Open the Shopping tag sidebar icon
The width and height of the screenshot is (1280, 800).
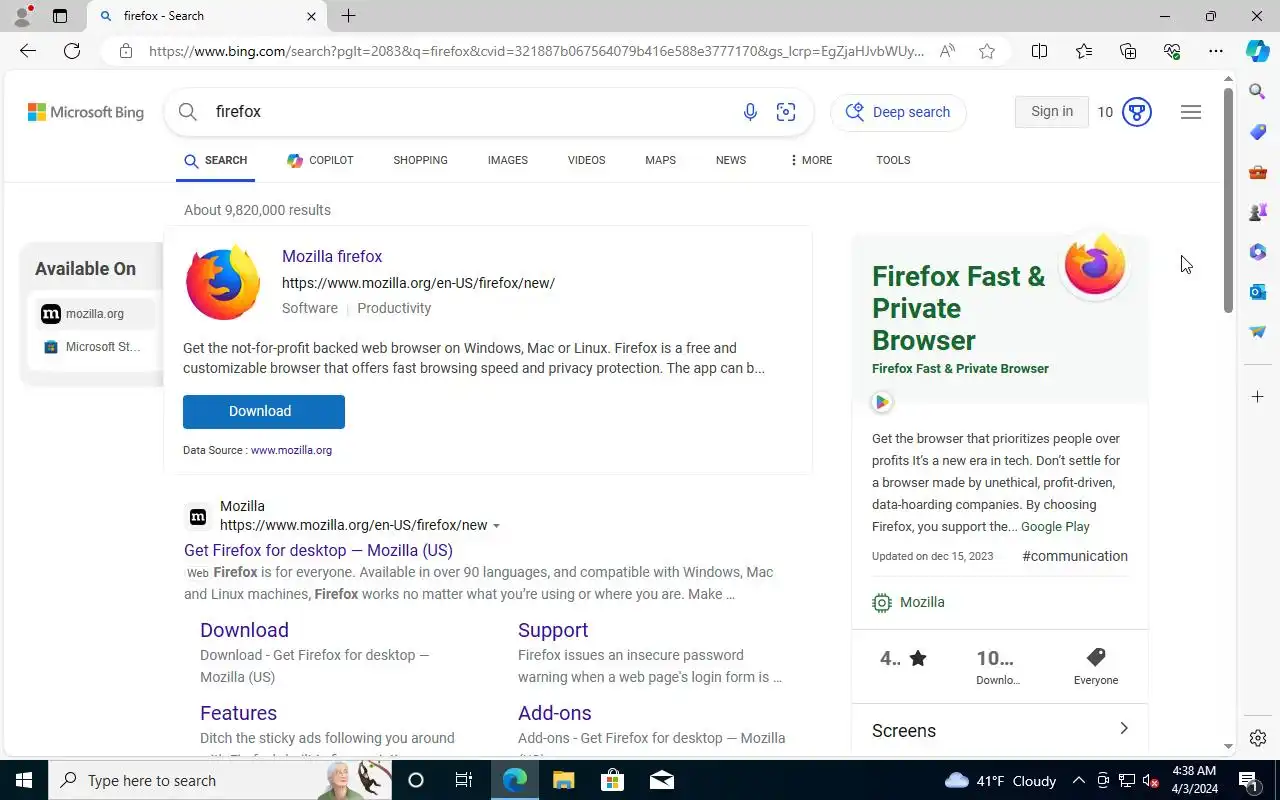click(x=1258, y=132)
